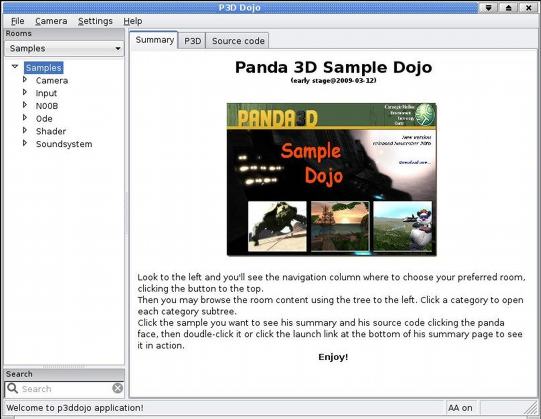Click the Panda 3D Sample Dojo banner image
The height and width of the screenshot is (419, 541).
click(332, 179)
